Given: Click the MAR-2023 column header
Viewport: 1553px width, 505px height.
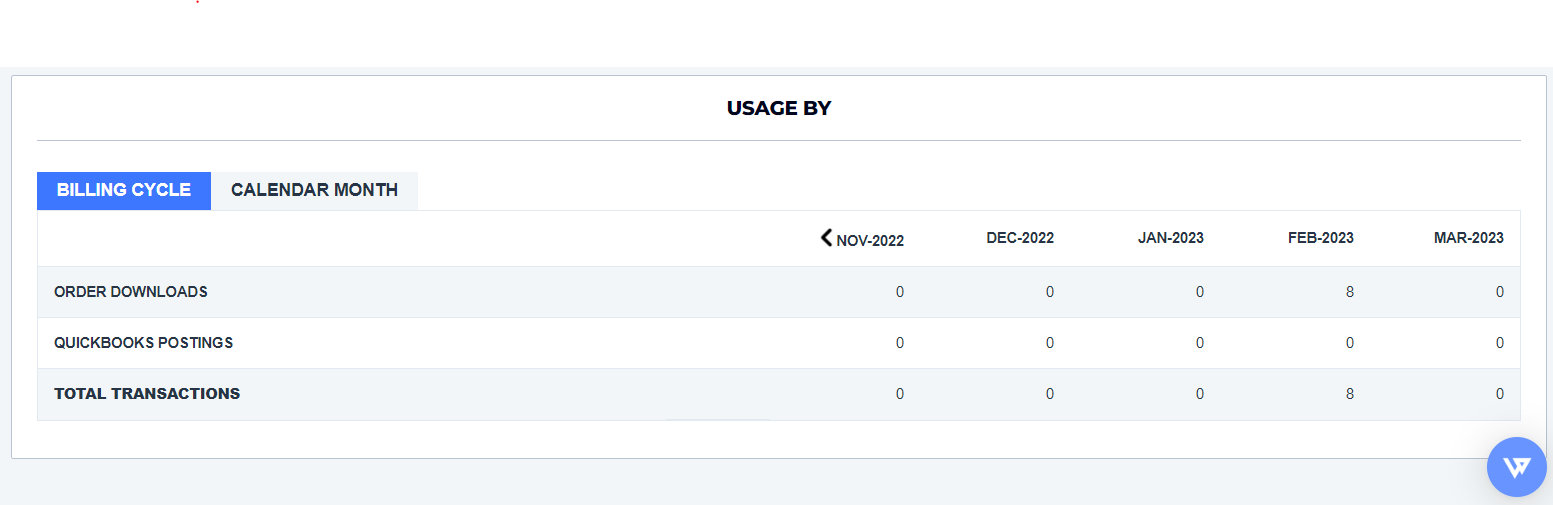Looking at the screenshot, I should coord(1469,238).
